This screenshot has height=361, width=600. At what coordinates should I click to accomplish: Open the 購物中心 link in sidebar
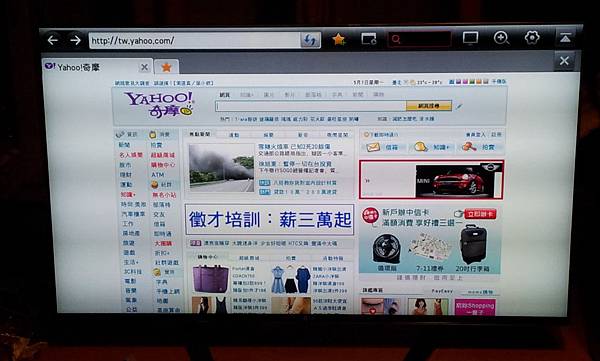tap(163, 165)
